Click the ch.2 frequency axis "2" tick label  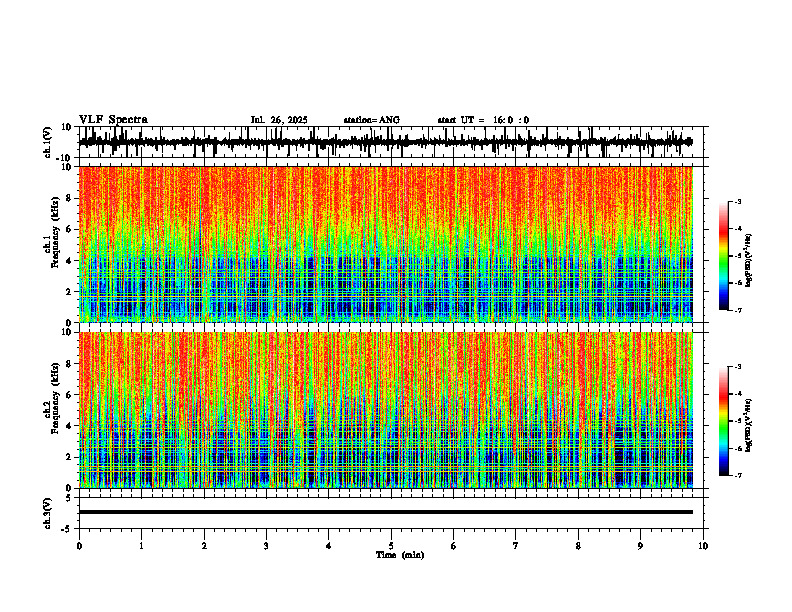pos(70,457)
